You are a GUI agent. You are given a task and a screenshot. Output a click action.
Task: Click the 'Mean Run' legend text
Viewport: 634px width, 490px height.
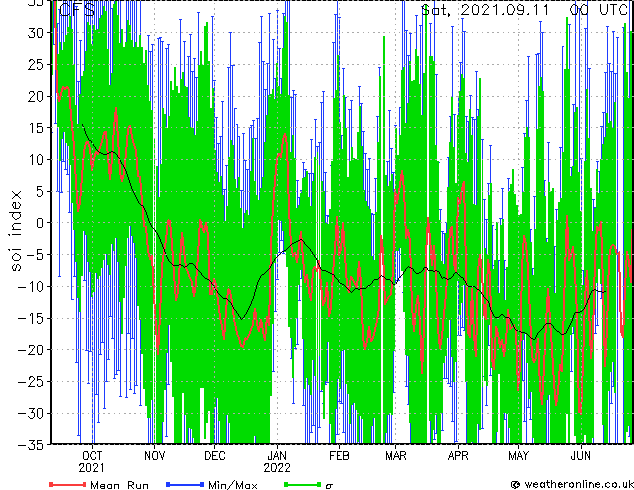tap(119, 485)
